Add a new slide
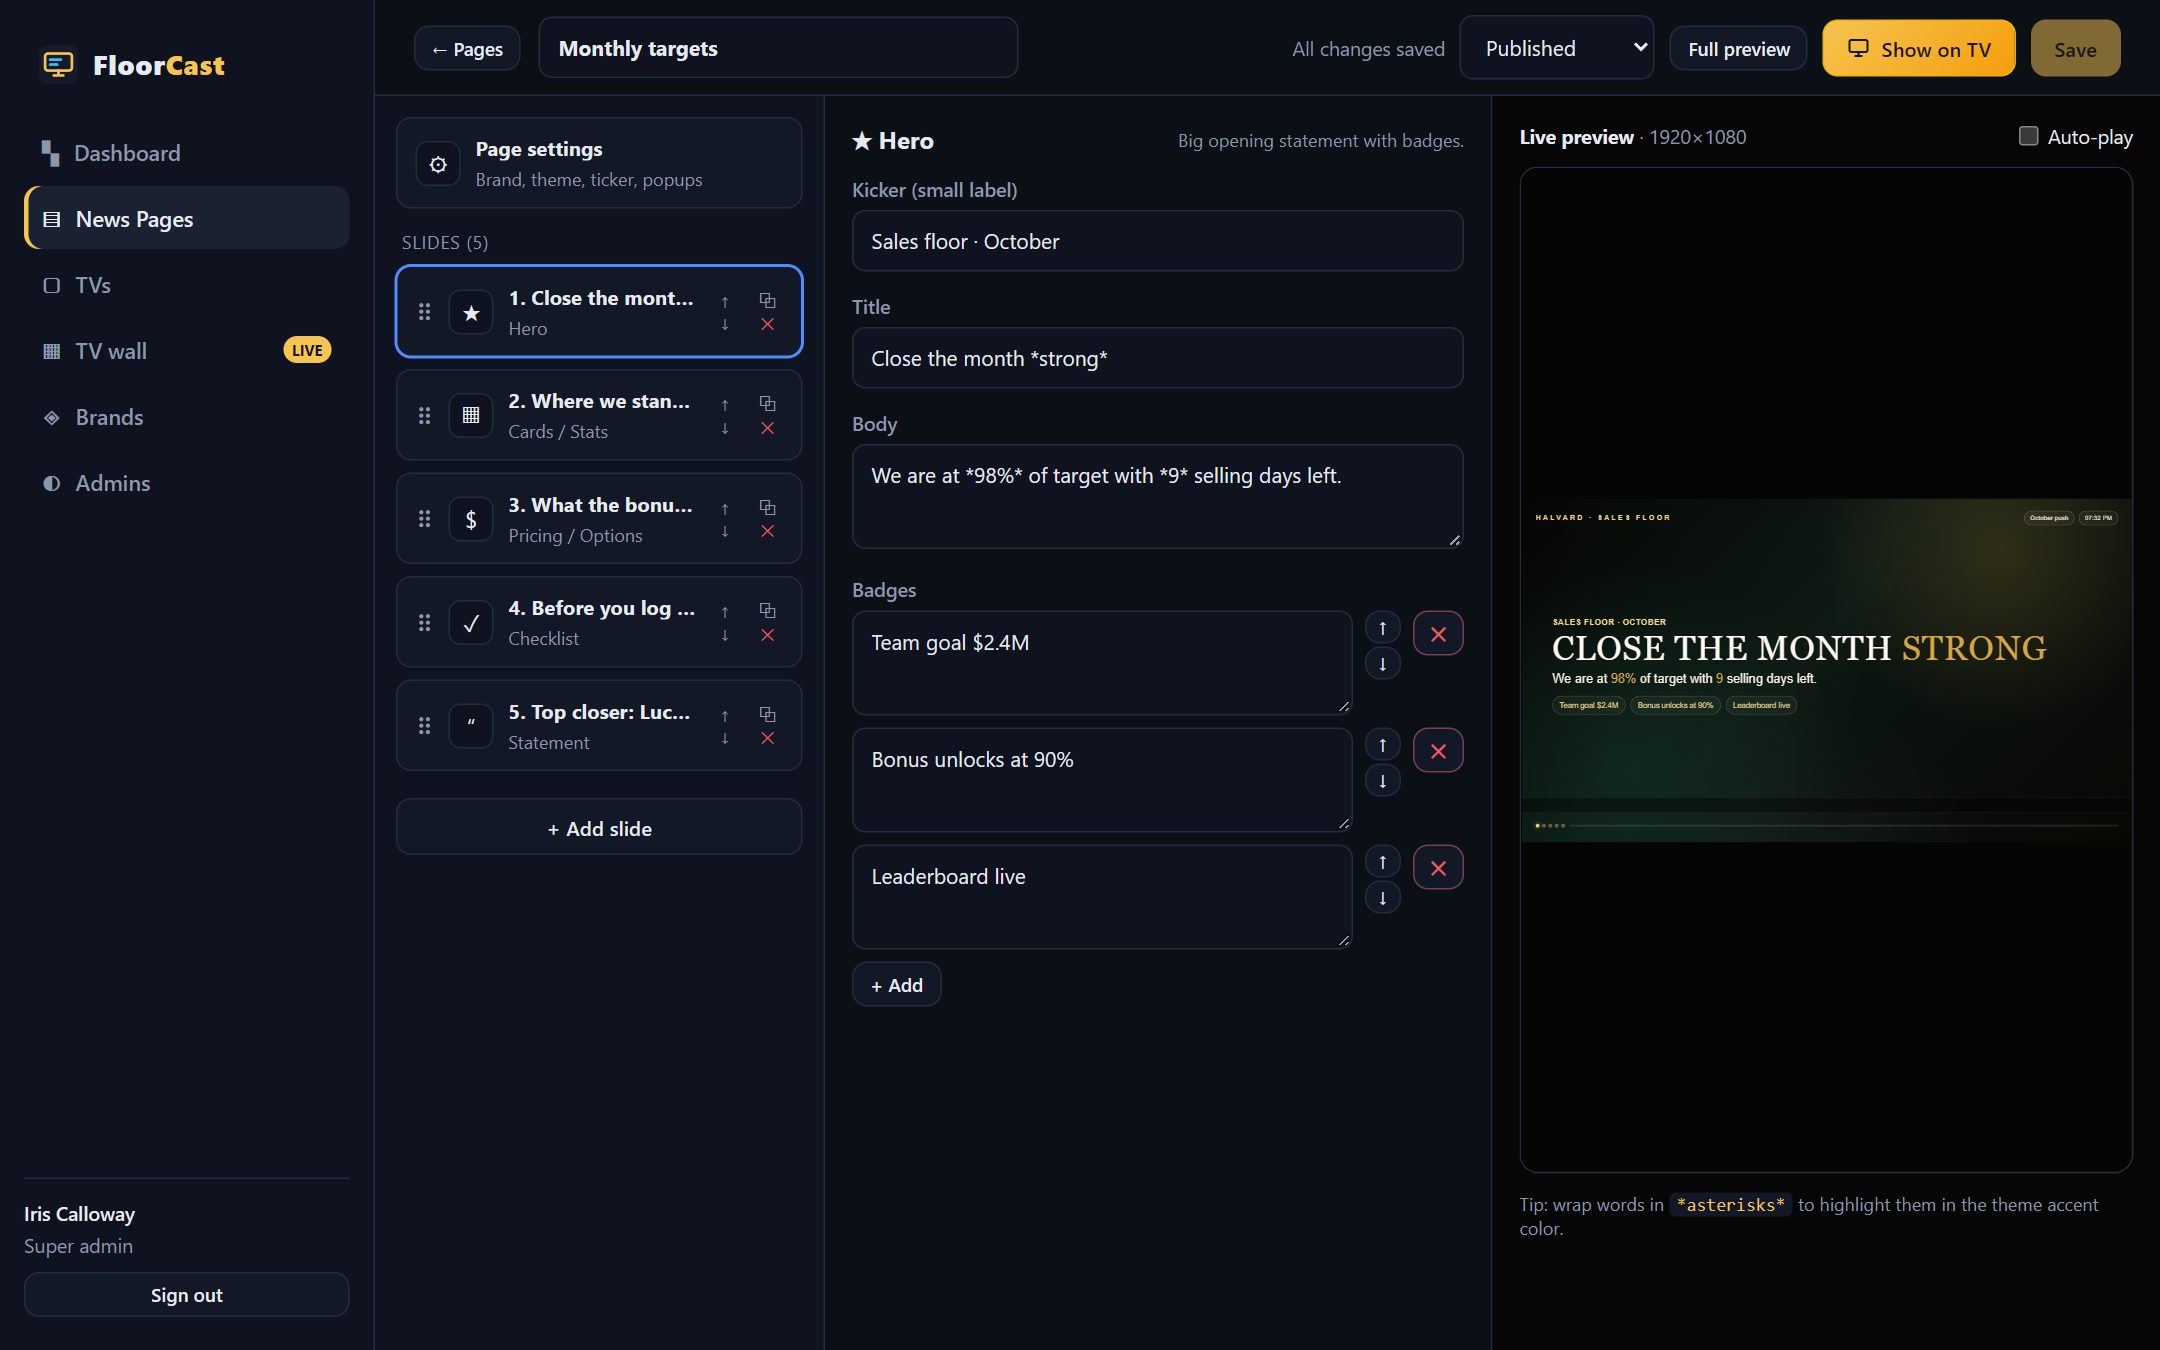The image size is (2160, 1350). click(599, 827)
